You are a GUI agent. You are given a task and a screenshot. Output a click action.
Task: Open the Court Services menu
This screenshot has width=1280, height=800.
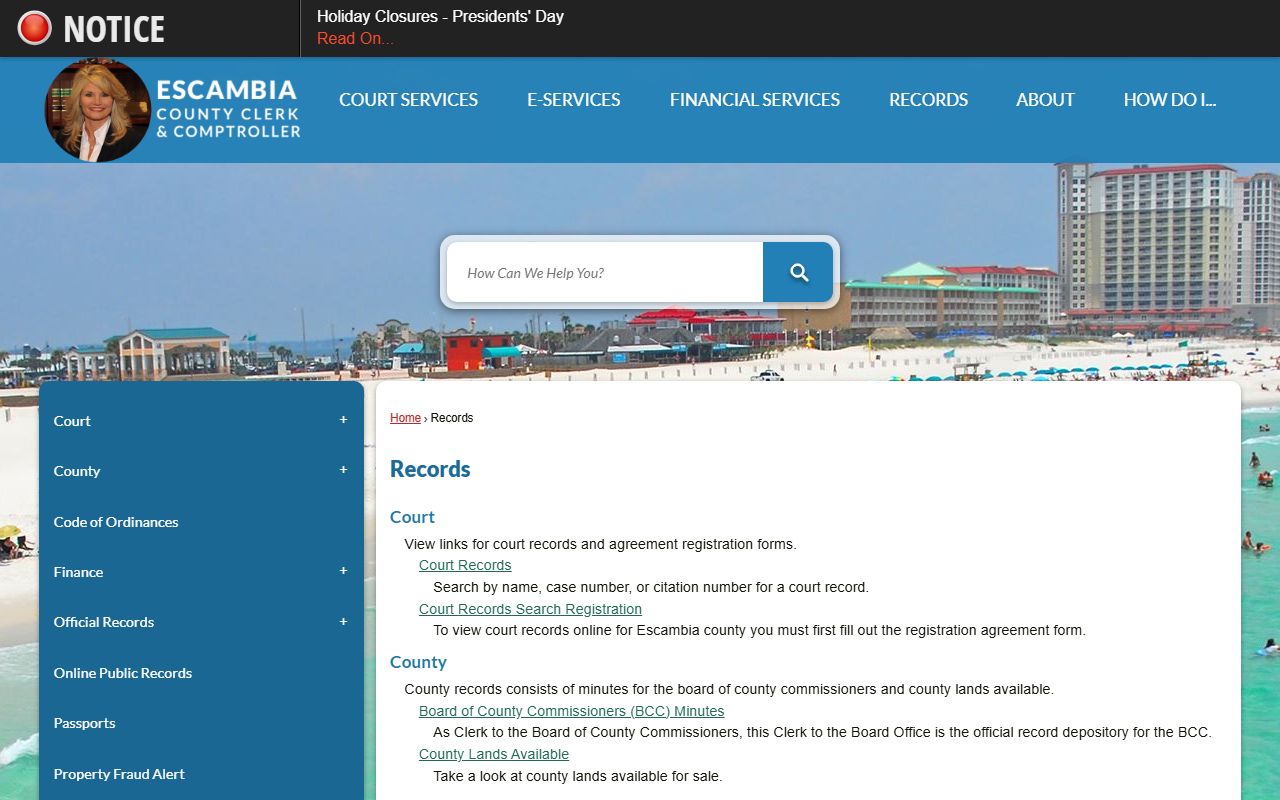[x=408, y=100]
